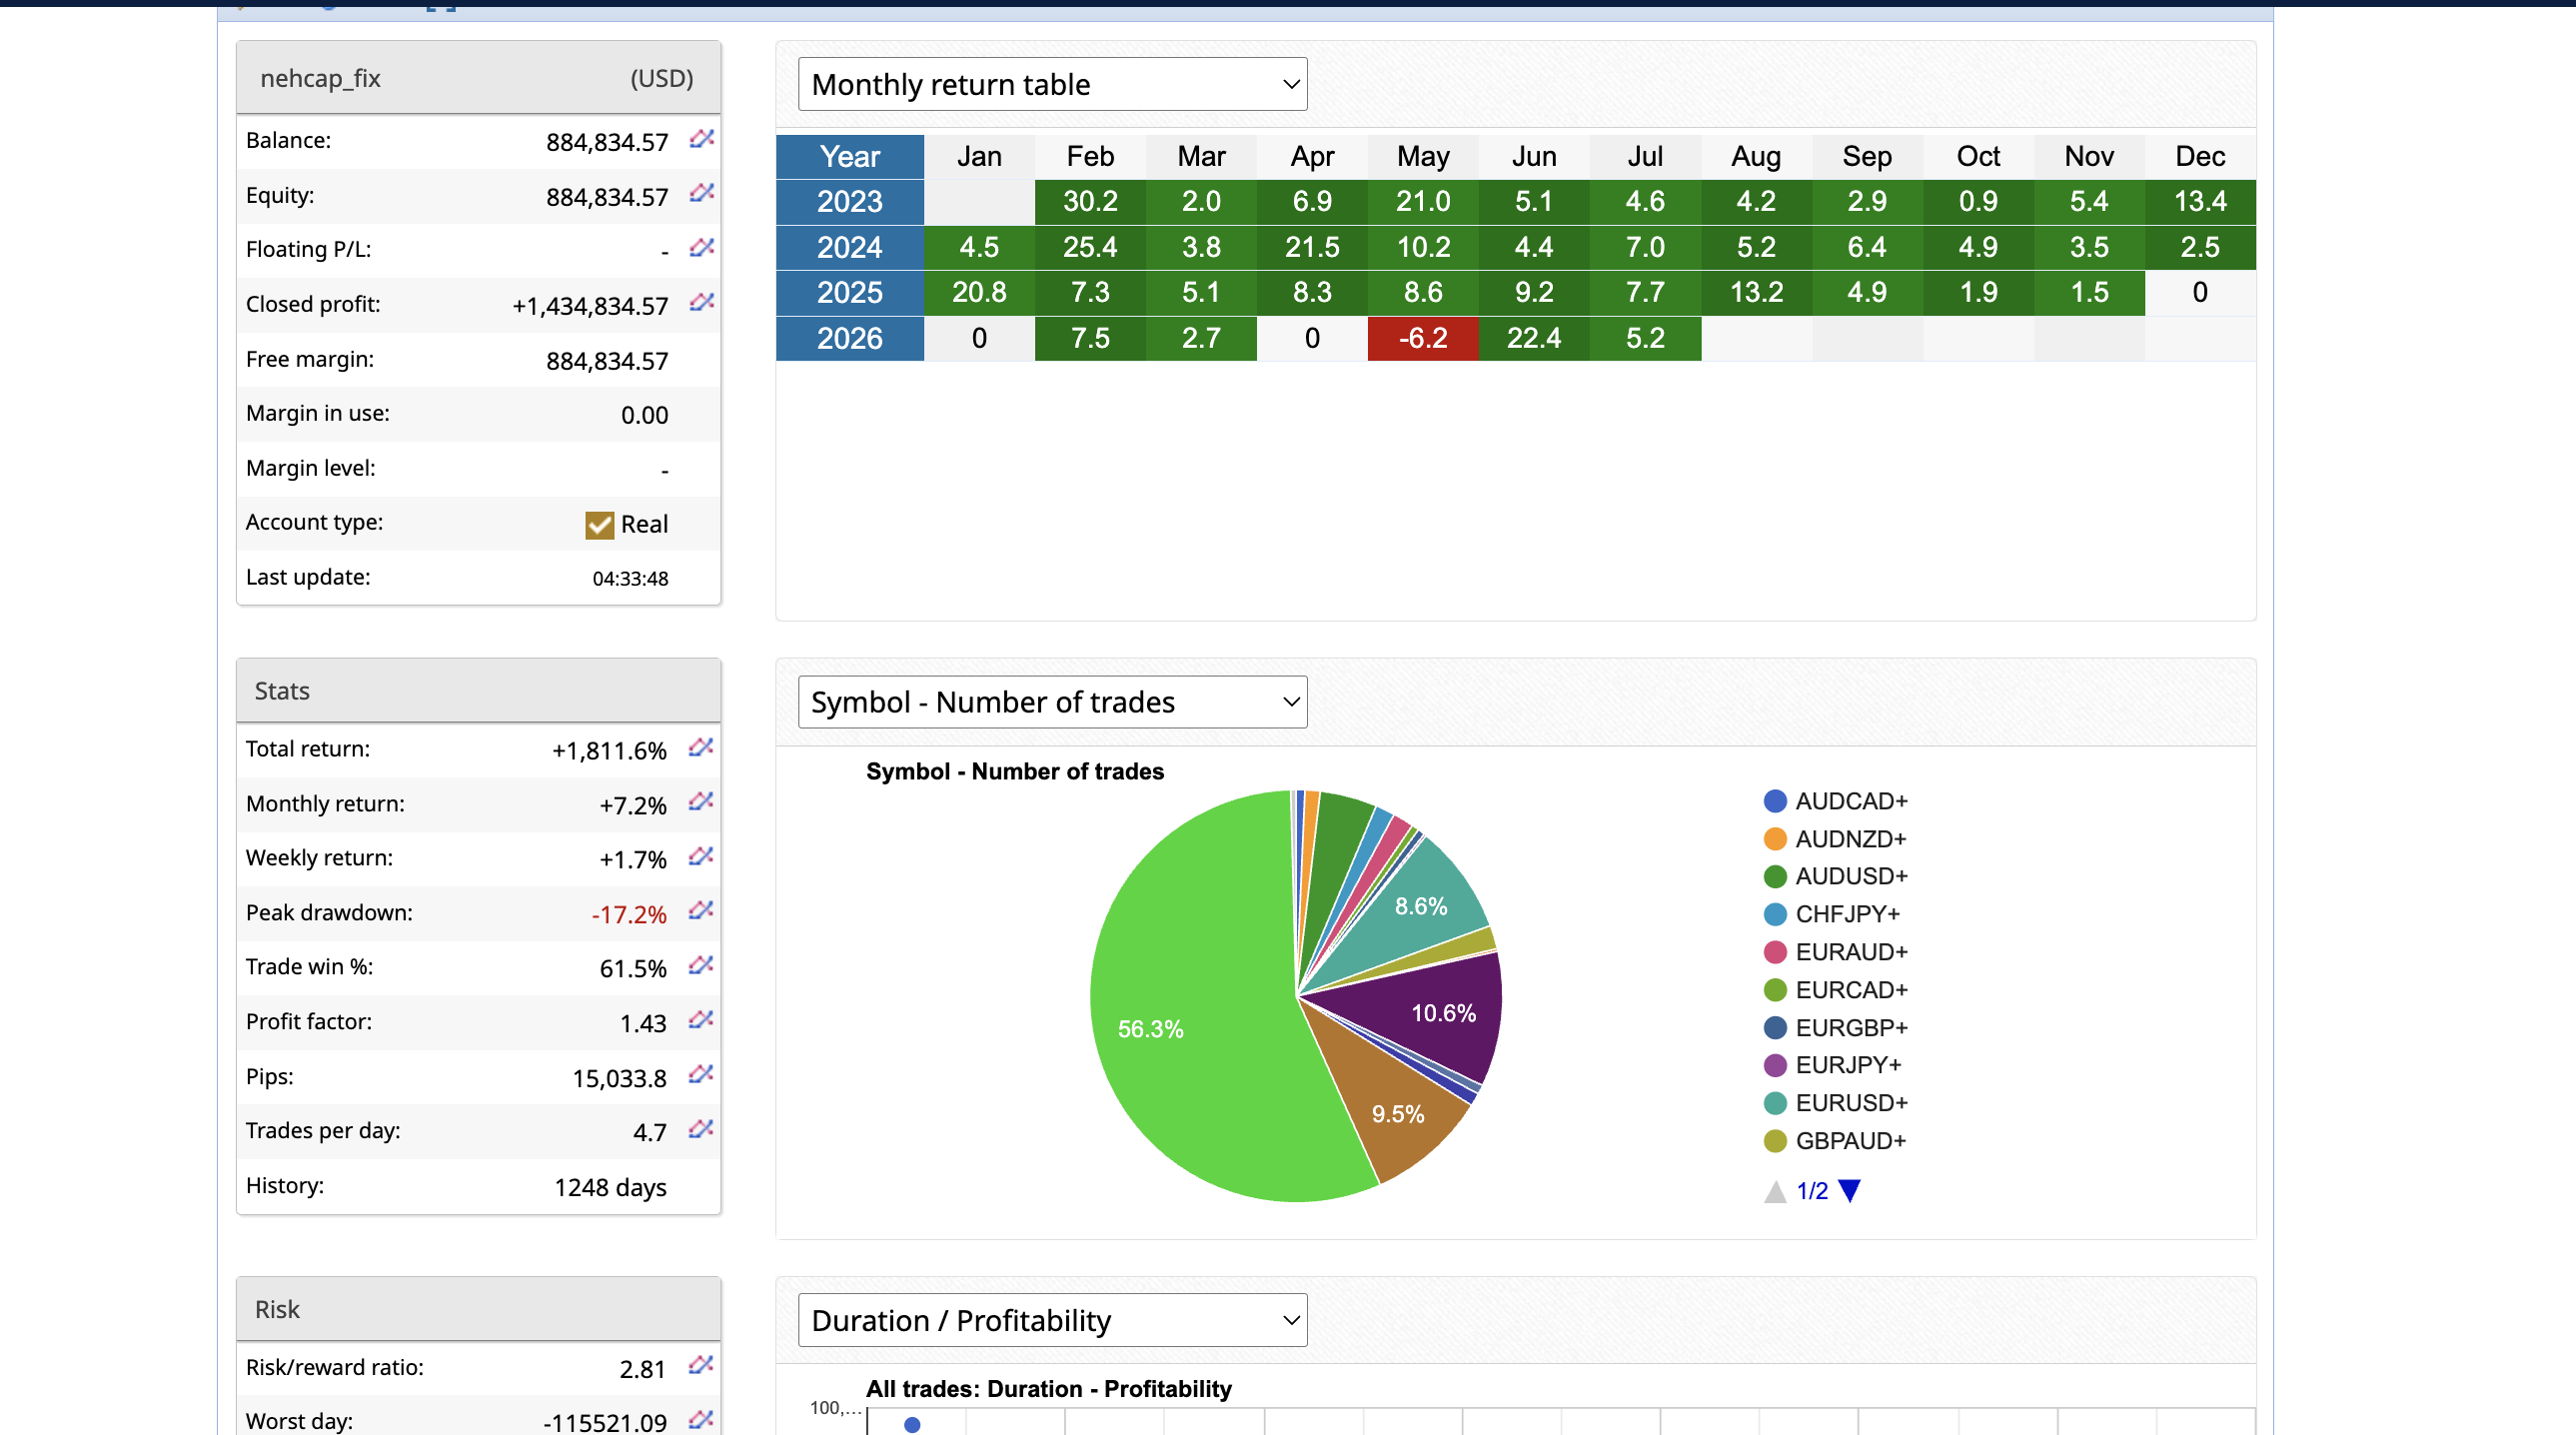
Task: Click the -17.2% peak drawdown value
Action: point(628,915)
